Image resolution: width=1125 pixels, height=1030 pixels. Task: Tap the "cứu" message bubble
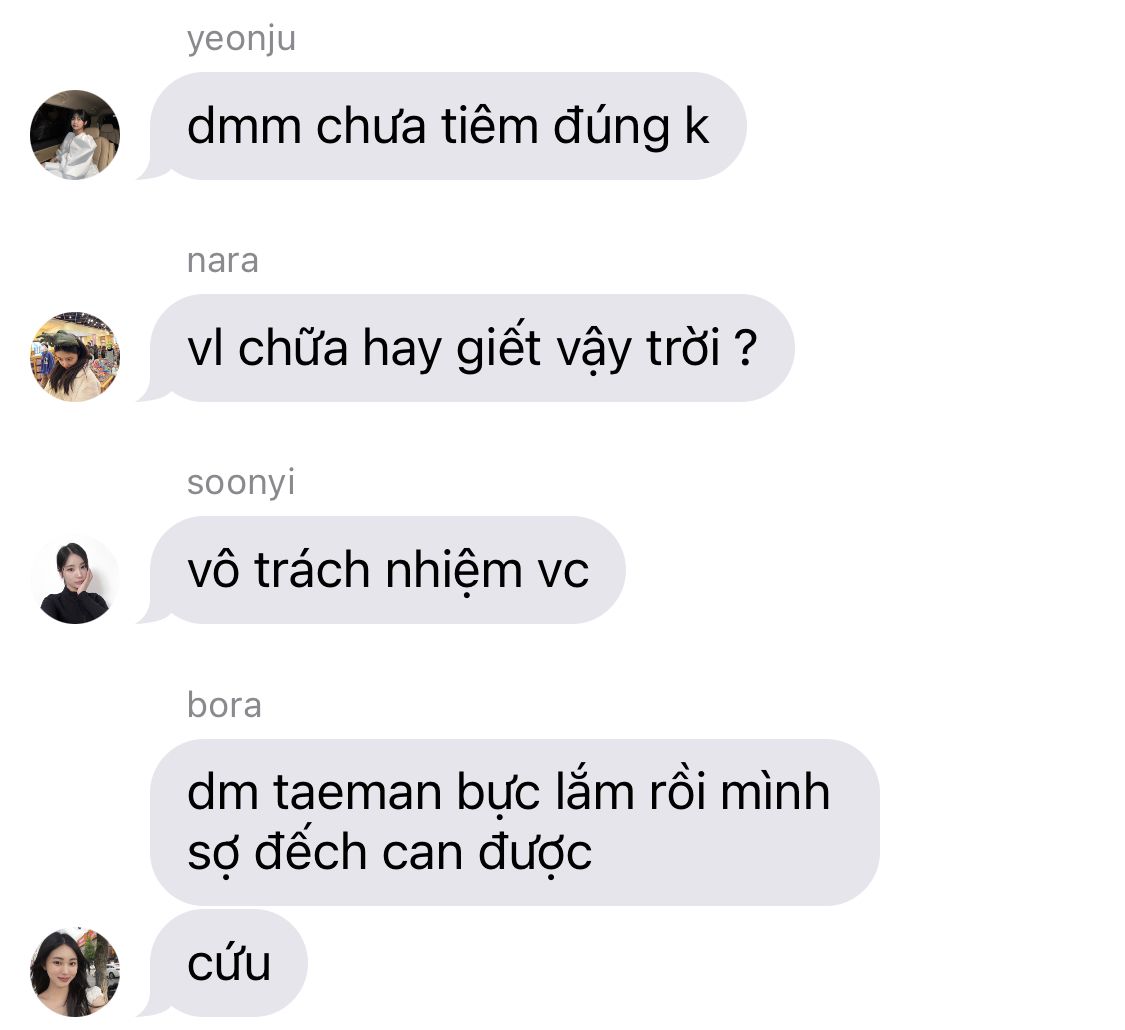click(229, 963)
